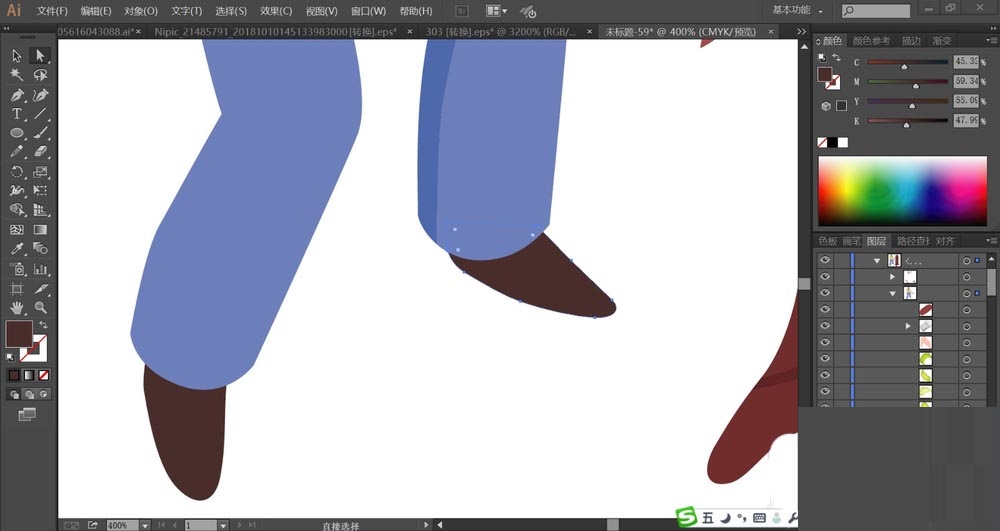Click the CMYK color spectrum bar
1000x531 pixels.
903,191
